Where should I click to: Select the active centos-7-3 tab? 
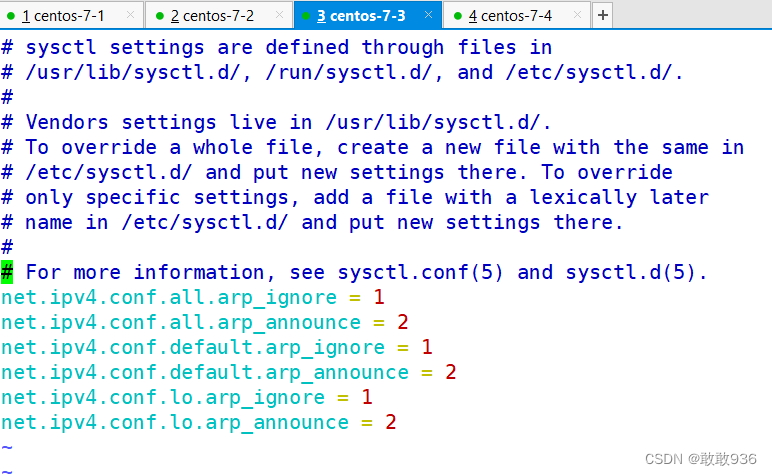tap(368, 16)
